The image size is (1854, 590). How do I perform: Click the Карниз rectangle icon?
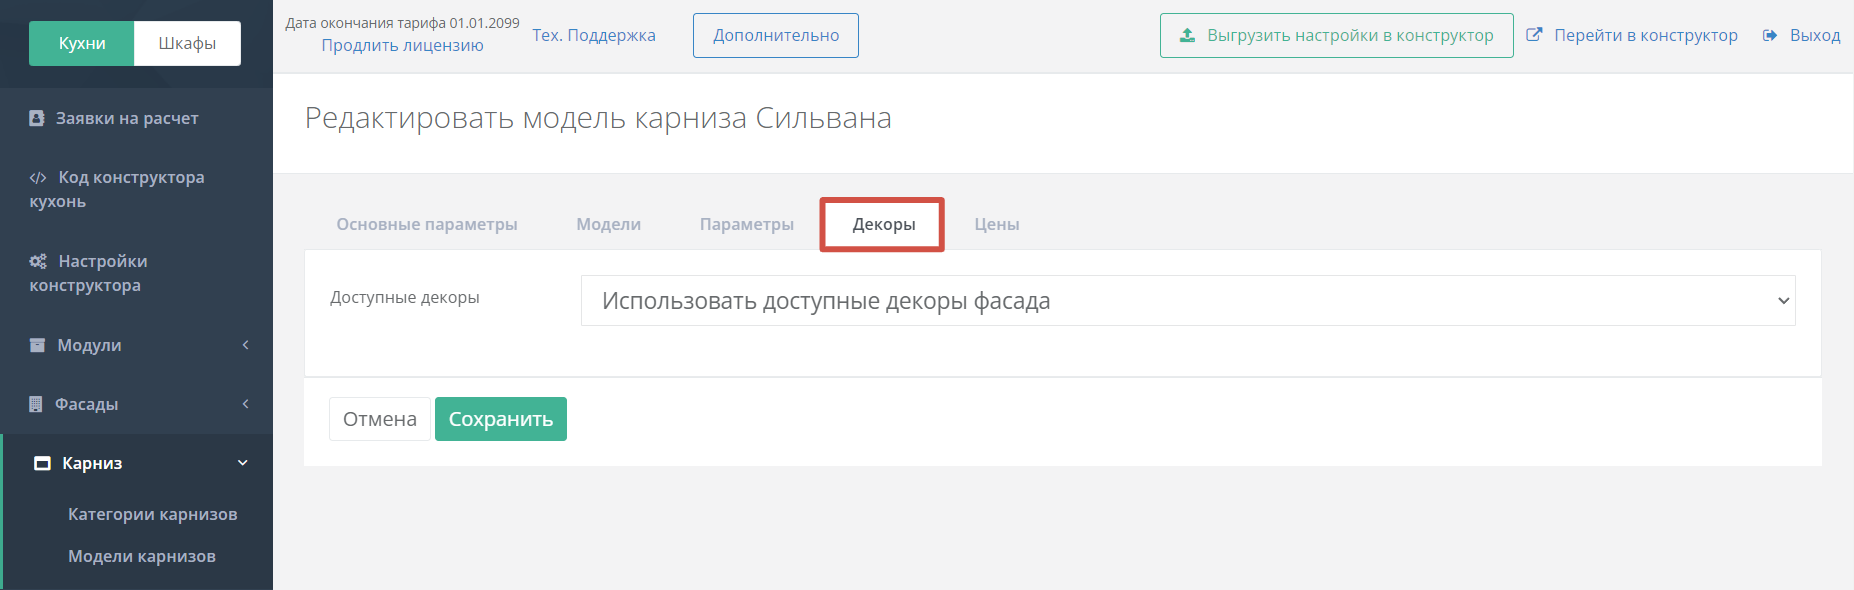tap(42, 463)
